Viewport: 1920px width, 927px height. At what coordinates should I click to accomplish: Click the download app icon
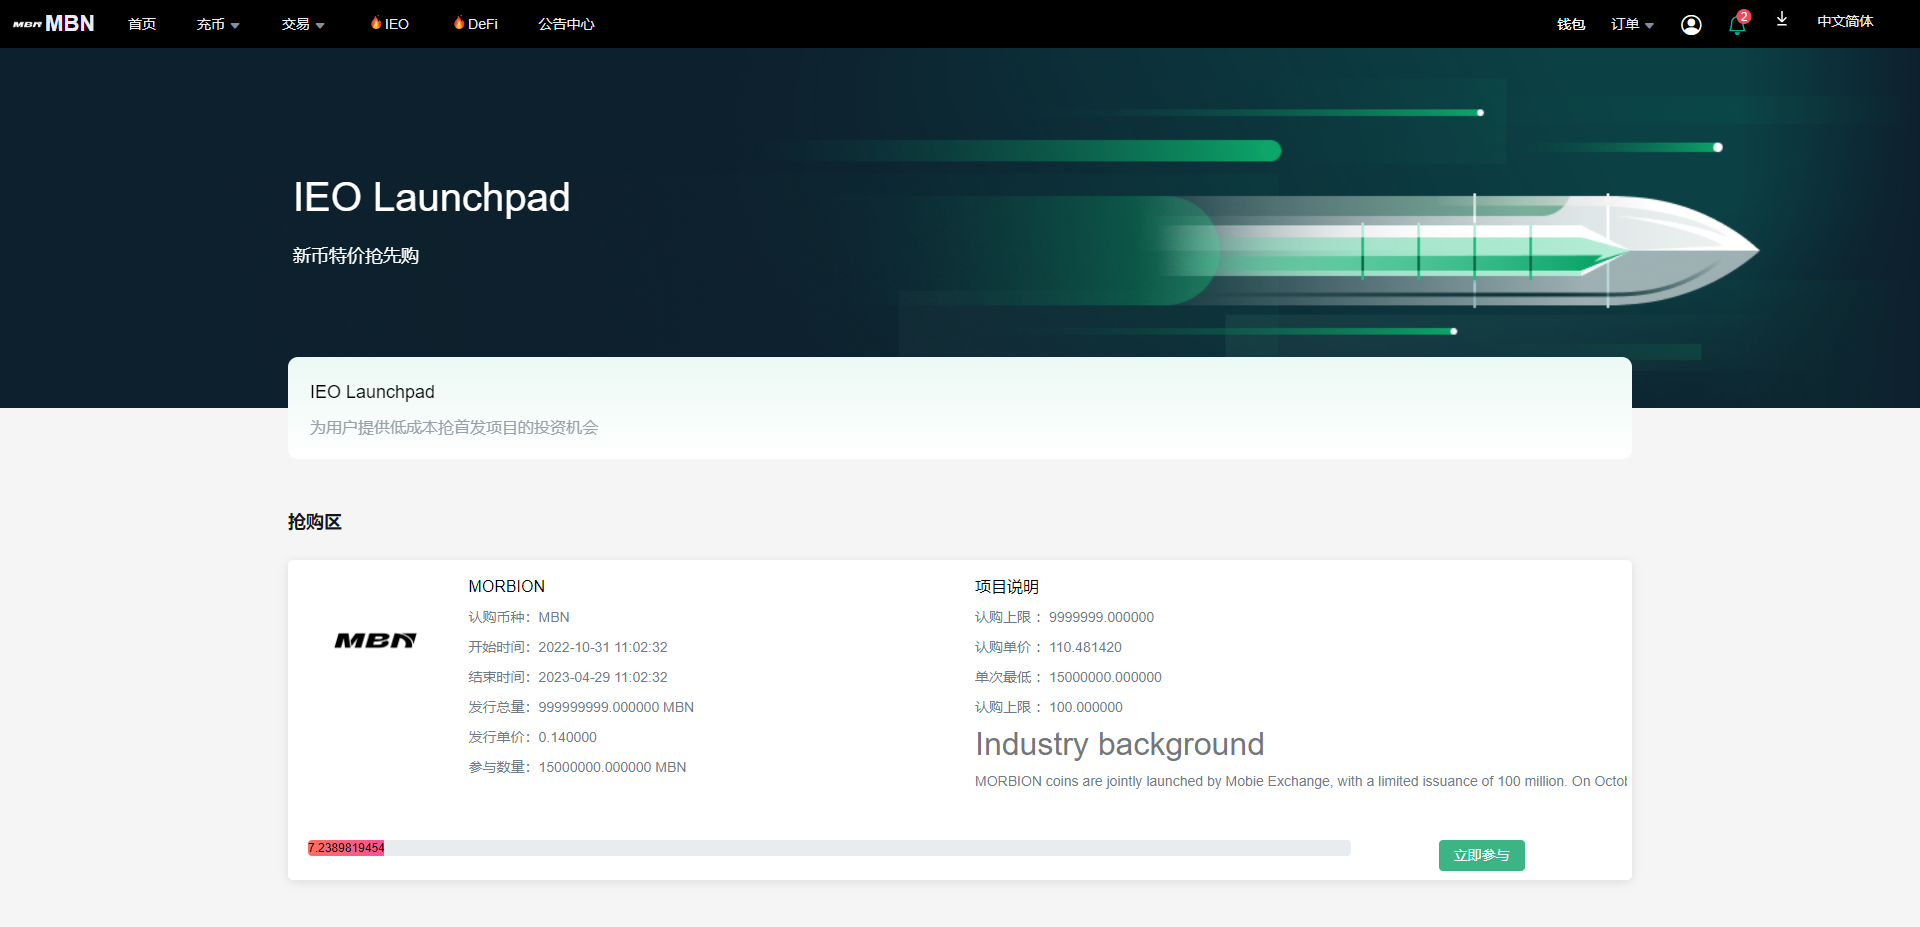coord(1782,20)
